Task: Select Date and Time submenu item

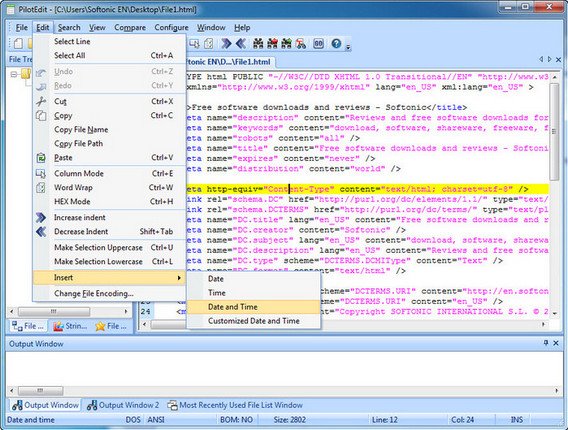Action: pyautogui.click(x=254, y=307)
